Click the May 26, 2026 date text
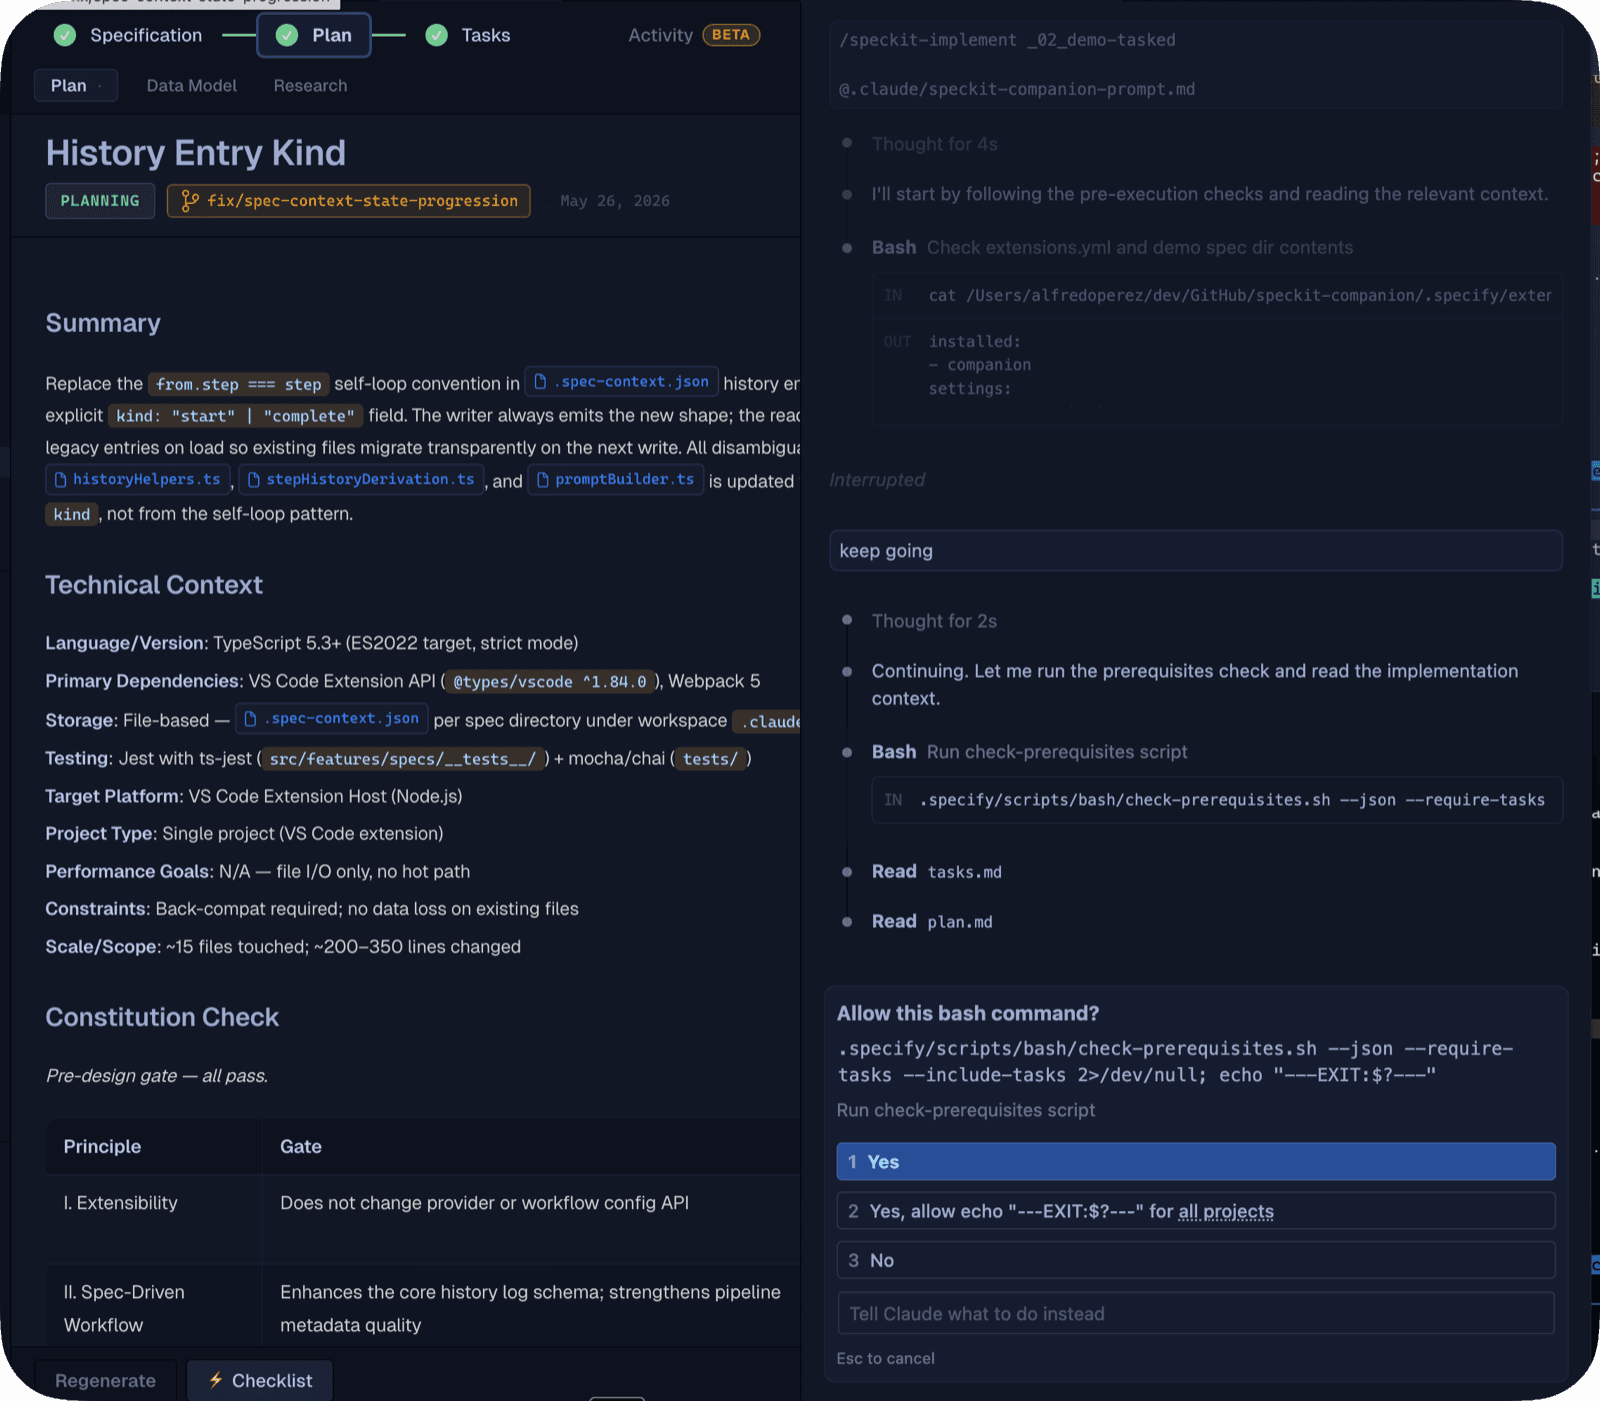This screenshot has height=1401, width=1600. tap(615, 201)
